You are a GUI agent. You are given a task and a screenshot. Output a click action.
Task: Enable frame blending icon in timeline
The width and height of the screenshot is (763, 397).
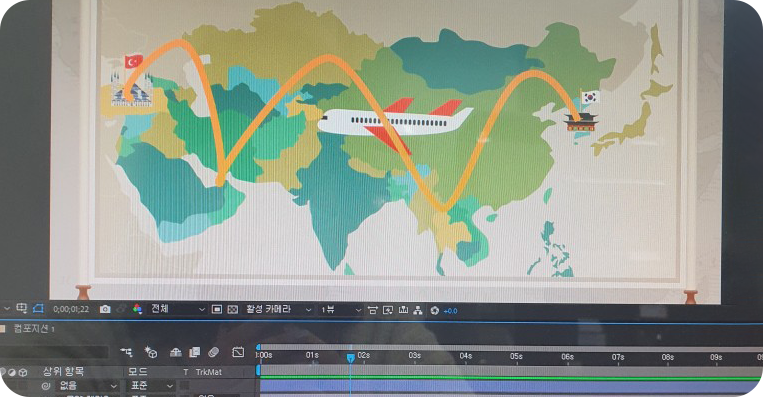coord(195,352)
